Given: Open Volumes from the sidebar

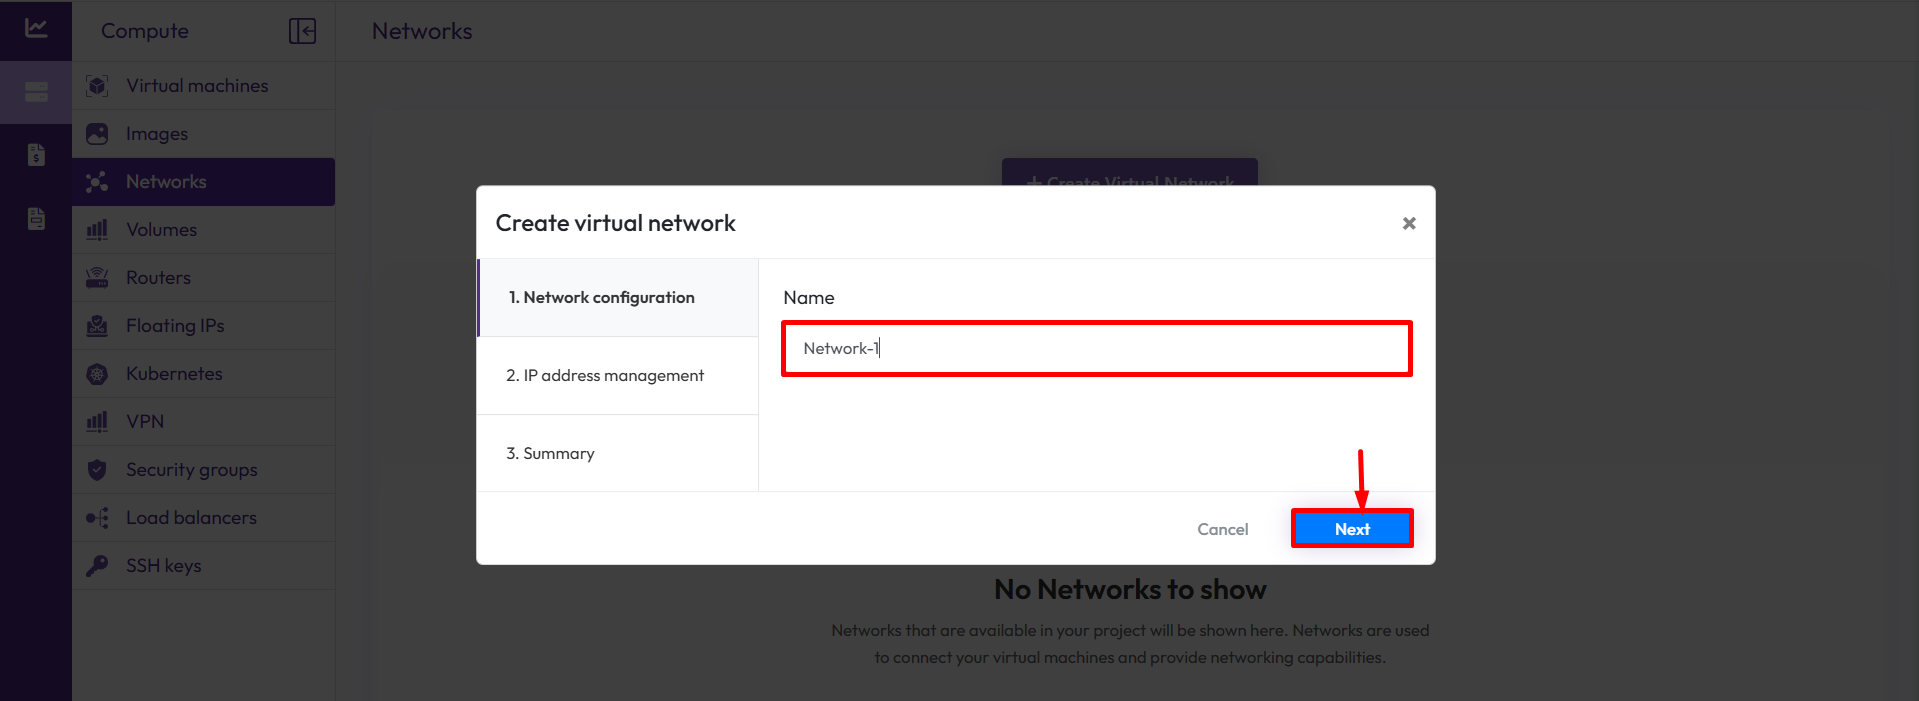Looking at the screenshot, I should pos(161,230).
